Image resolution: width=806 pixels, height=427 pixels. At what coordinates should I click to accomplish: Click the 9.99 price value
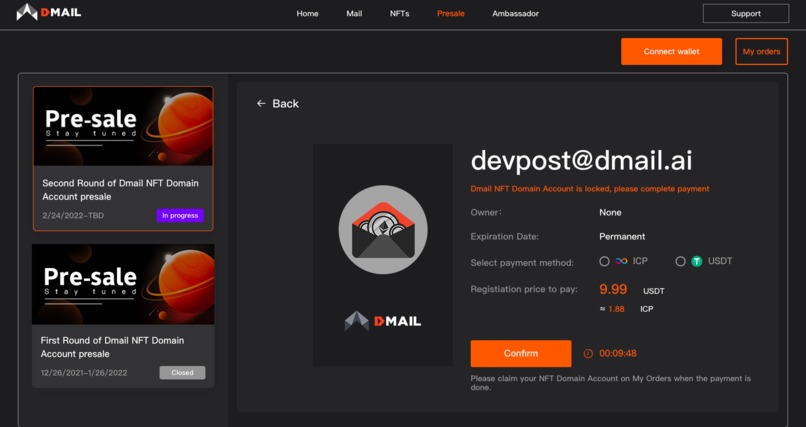[613, 289]
